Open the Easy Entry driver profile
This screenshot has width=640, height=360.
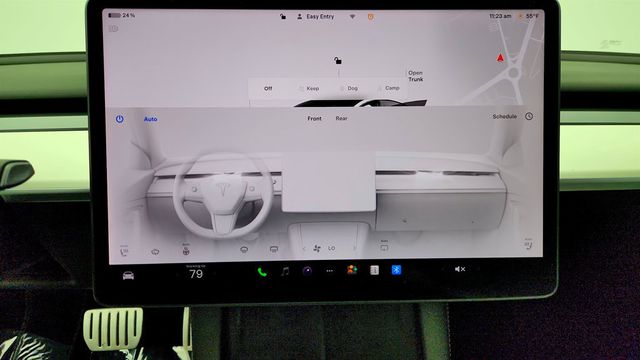316,17
